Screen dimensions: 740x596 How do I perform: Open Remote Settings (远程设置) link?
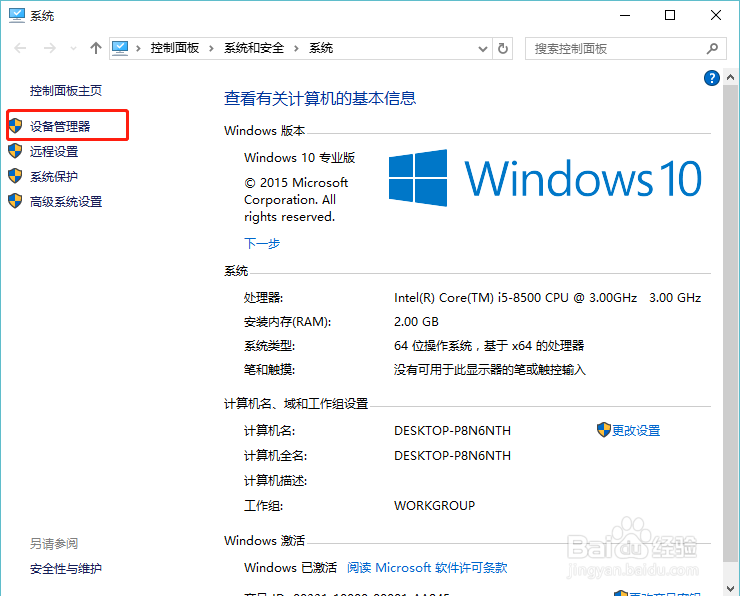tap(54, 151)
